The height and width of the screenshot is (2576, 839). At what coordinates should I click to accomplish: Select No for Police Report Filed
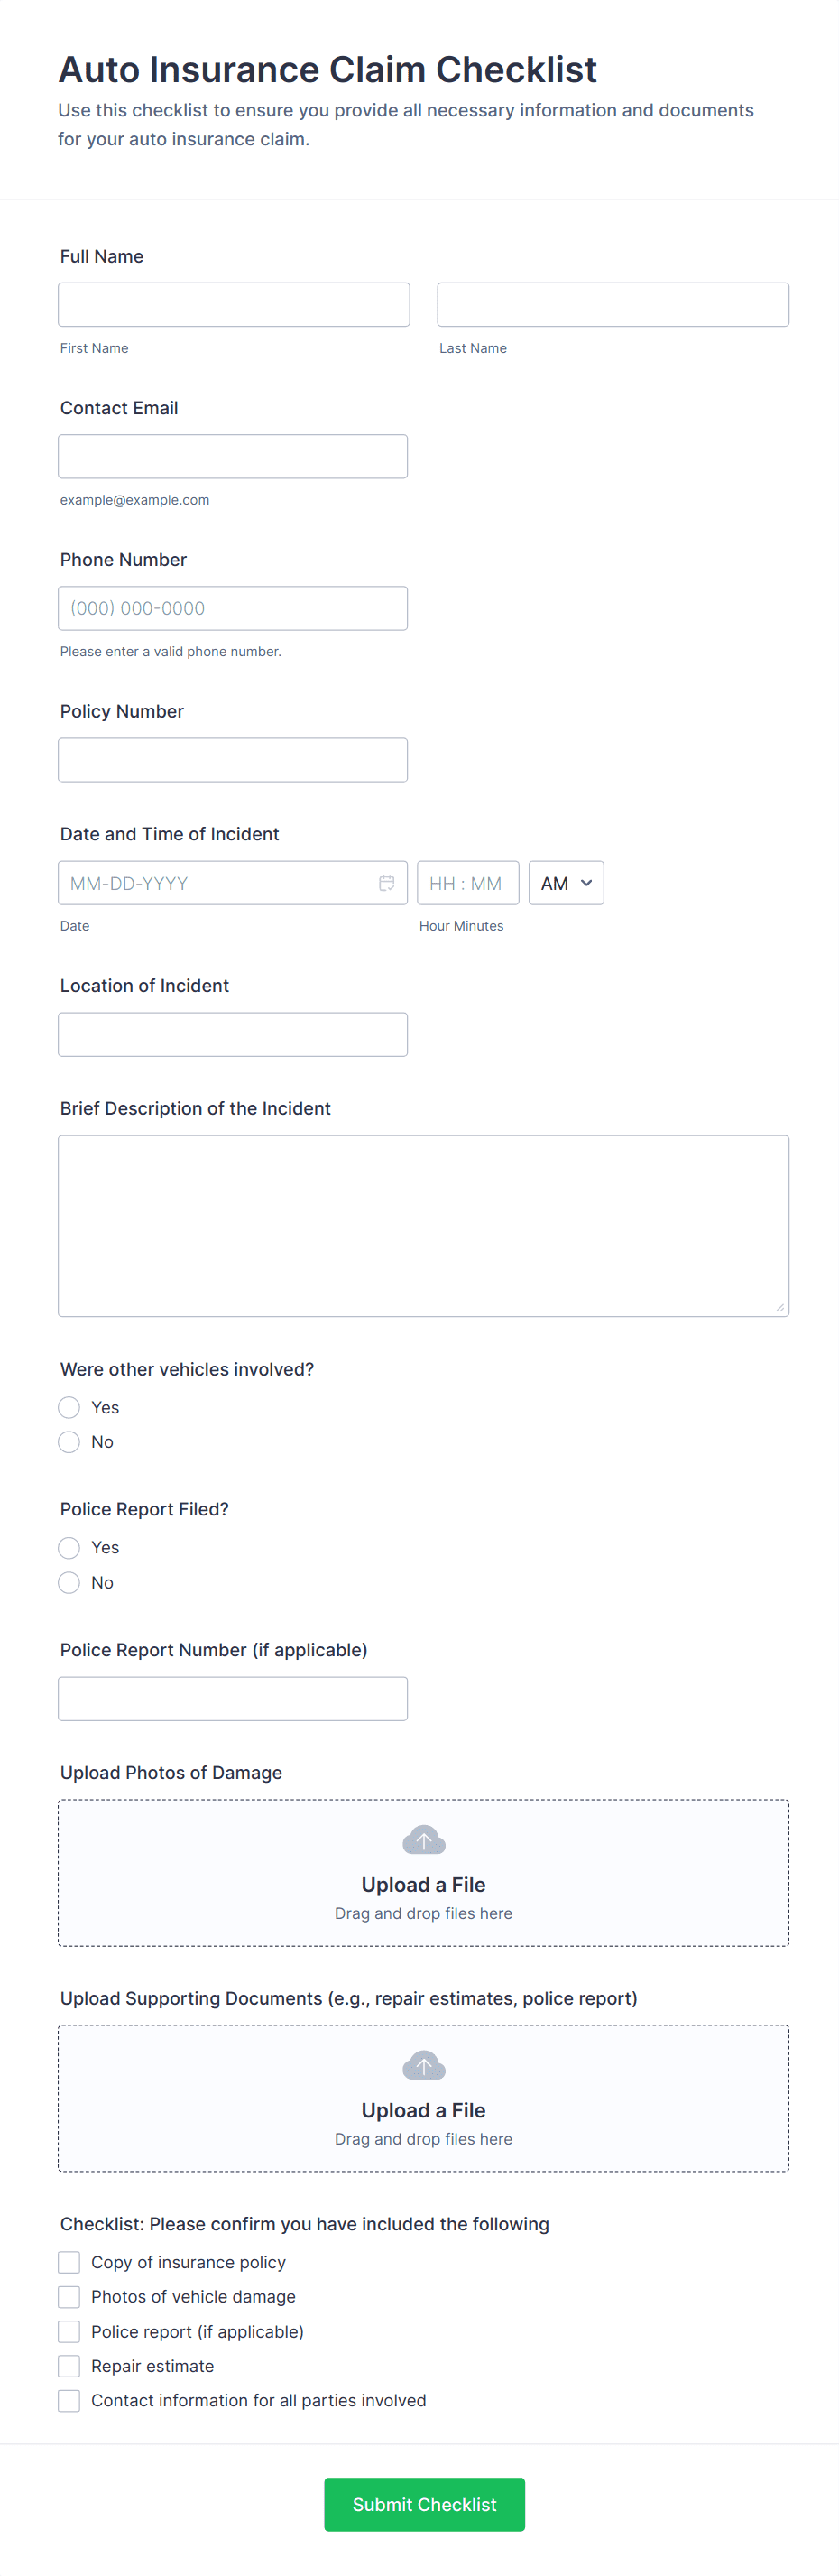pyautogui.click(x=69, y=1582)
